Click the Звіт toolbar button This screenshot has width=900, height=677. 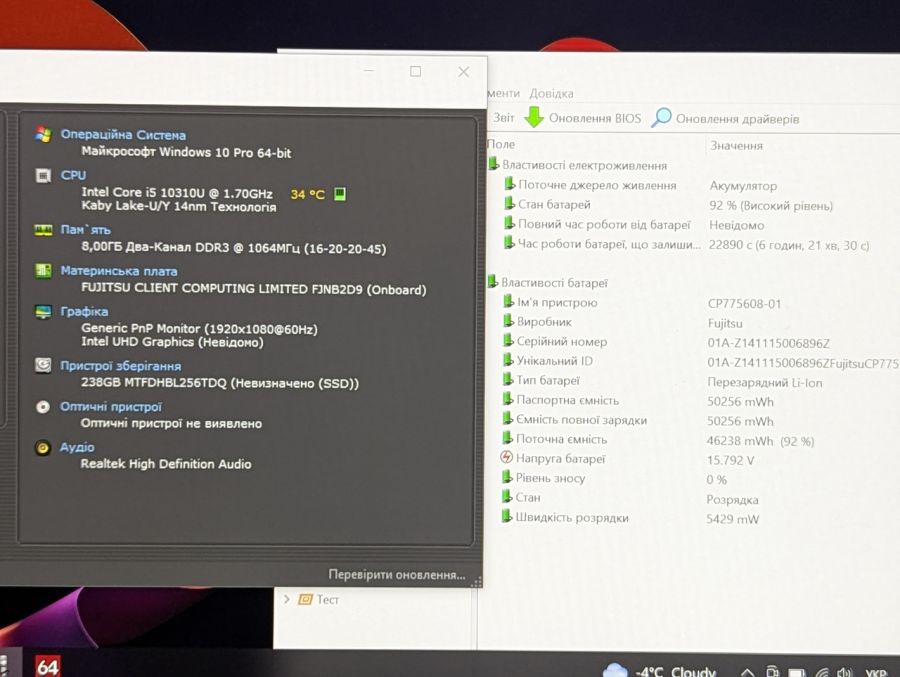503,117
